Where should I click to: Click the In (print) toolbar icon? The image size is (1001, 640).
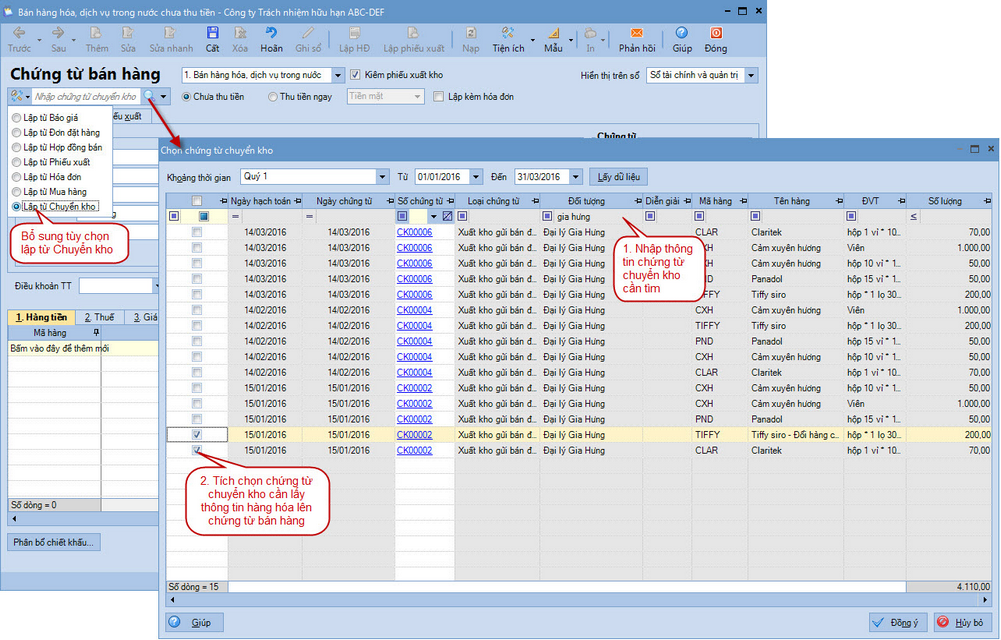click(591, 33)
